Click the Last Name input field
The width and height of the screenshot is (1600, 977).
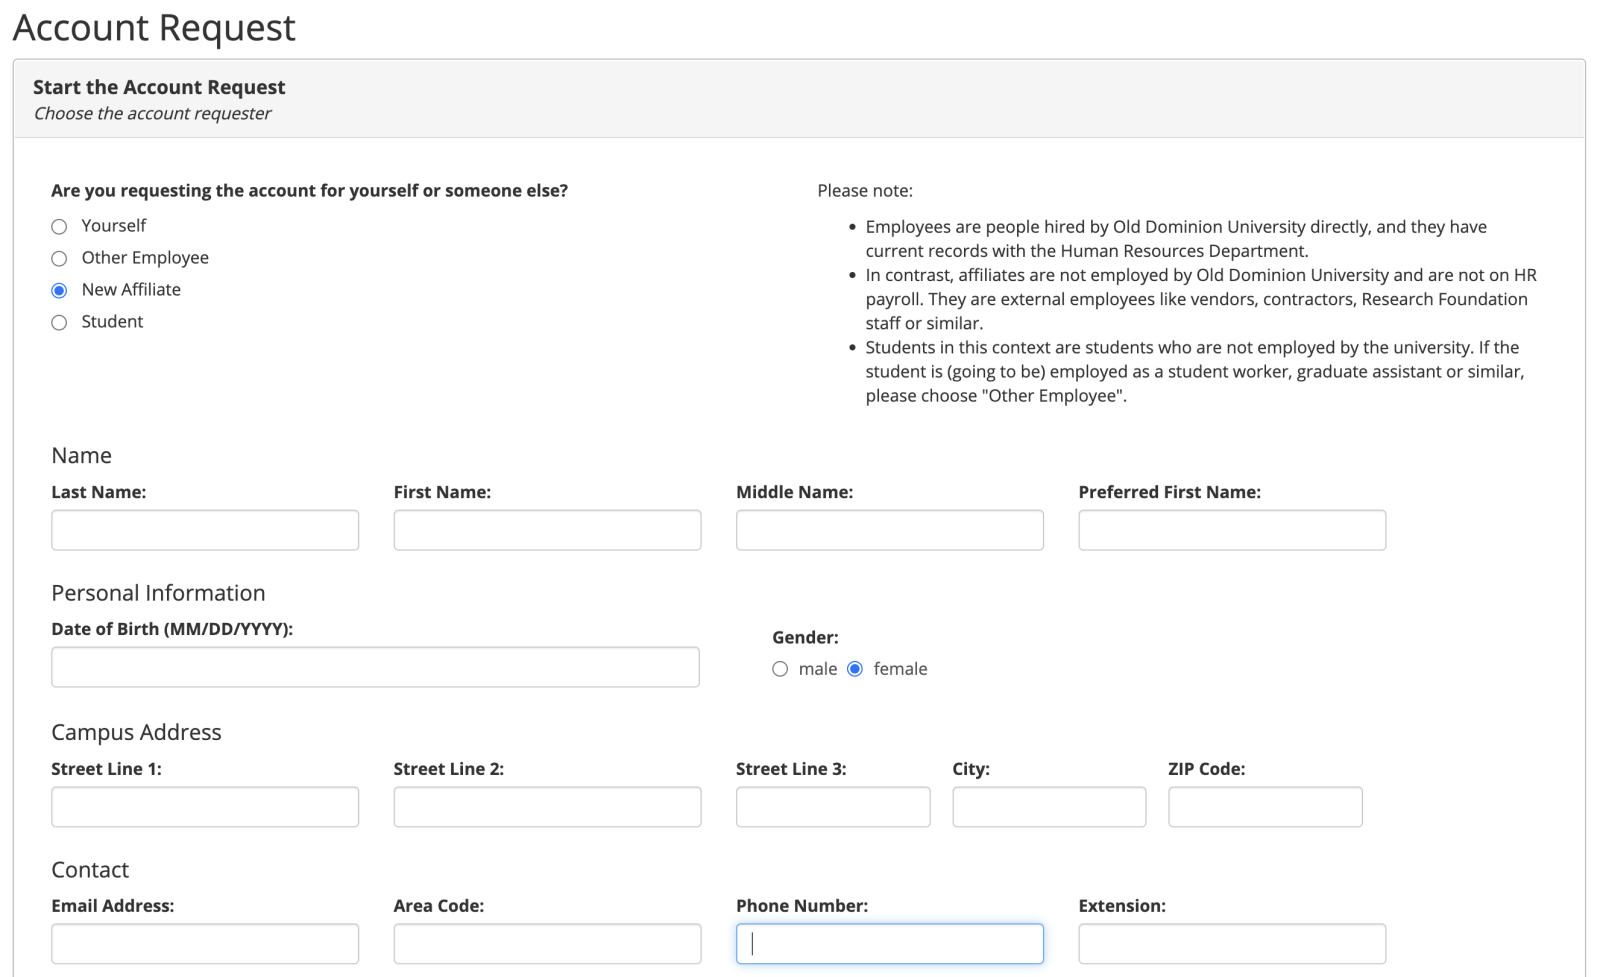click(205, 530)
